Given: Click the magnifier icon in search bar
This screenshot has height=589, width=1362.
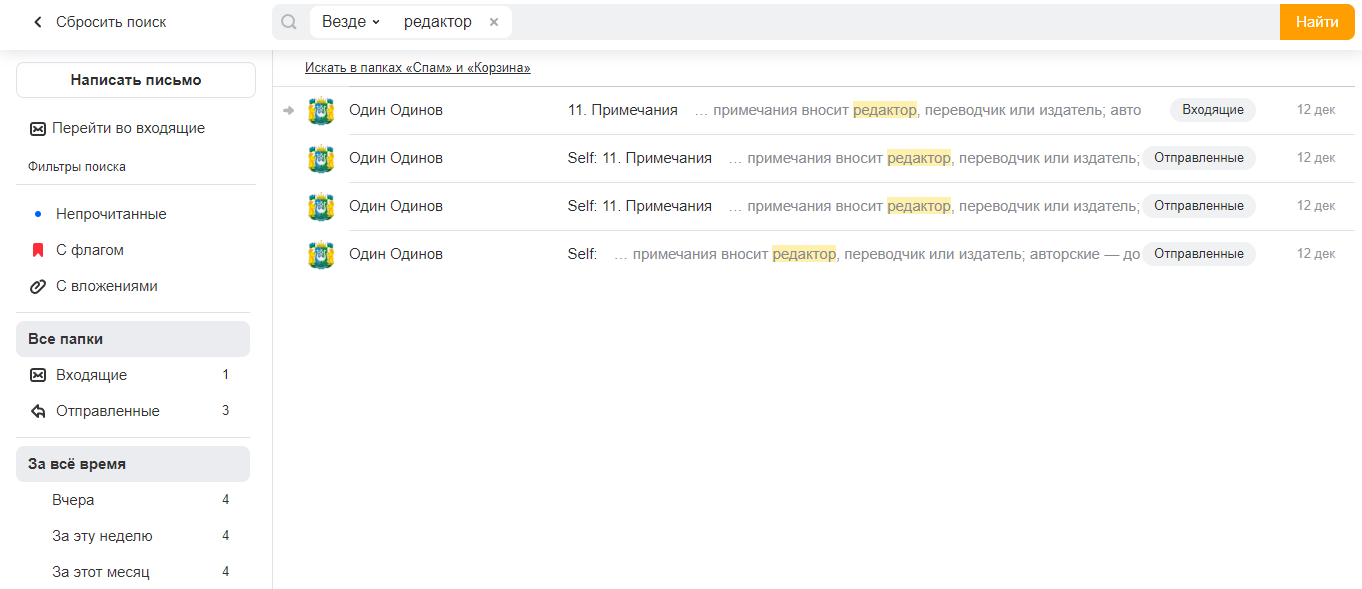Looking at the screenshot, I should point(289,22).
